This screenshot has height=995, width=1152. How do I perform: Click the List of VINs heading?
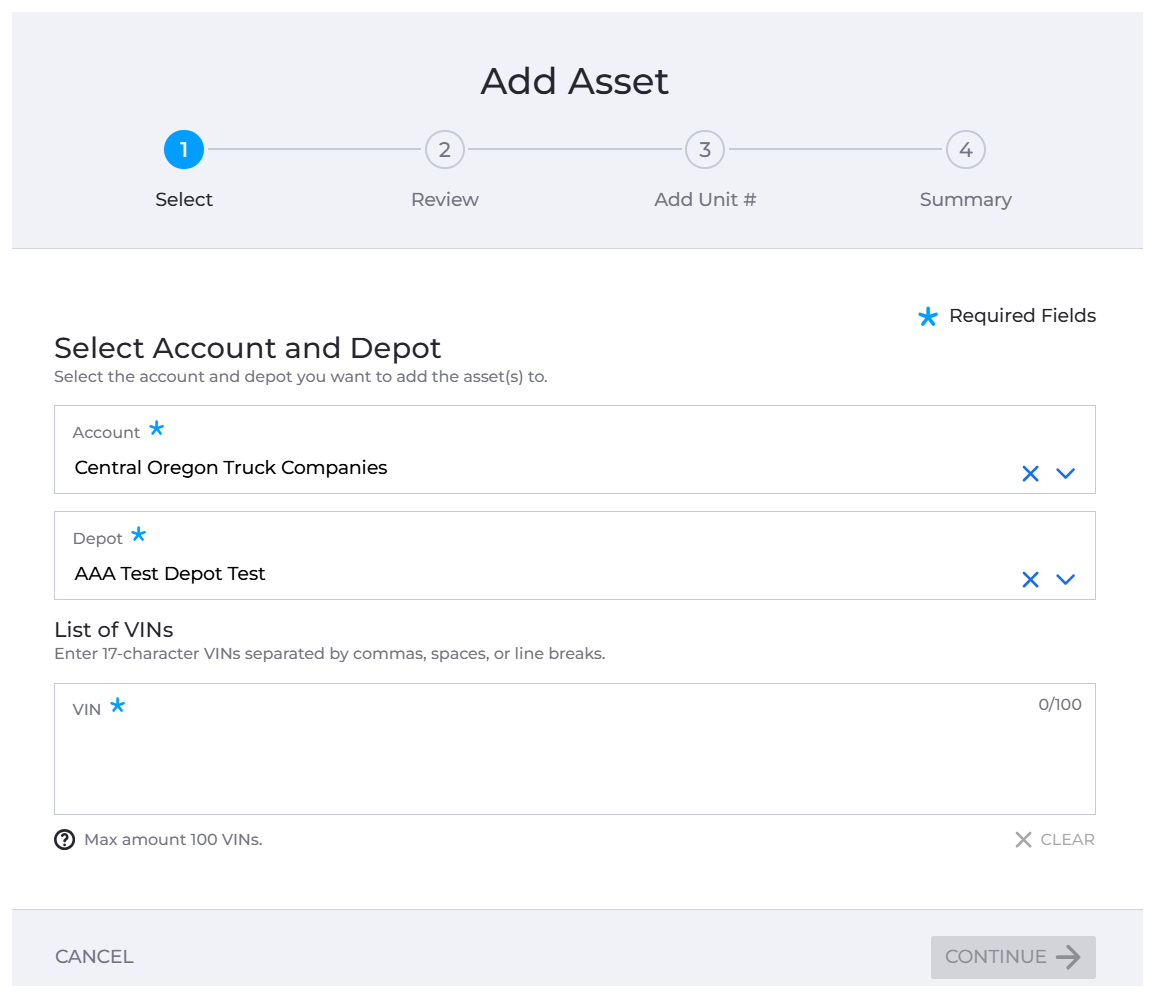pyautogui.click(x=114, y=630)
